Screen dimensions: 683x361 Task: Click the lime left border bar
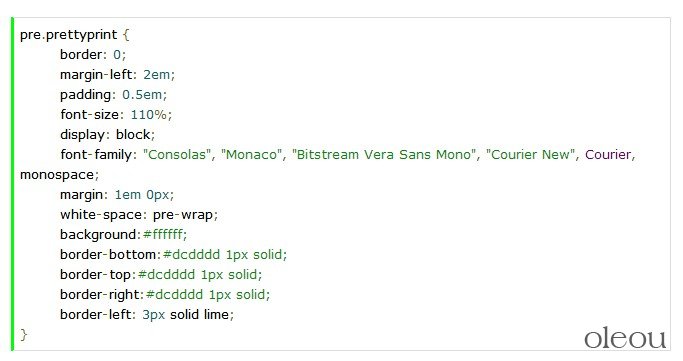coord(13,184)
